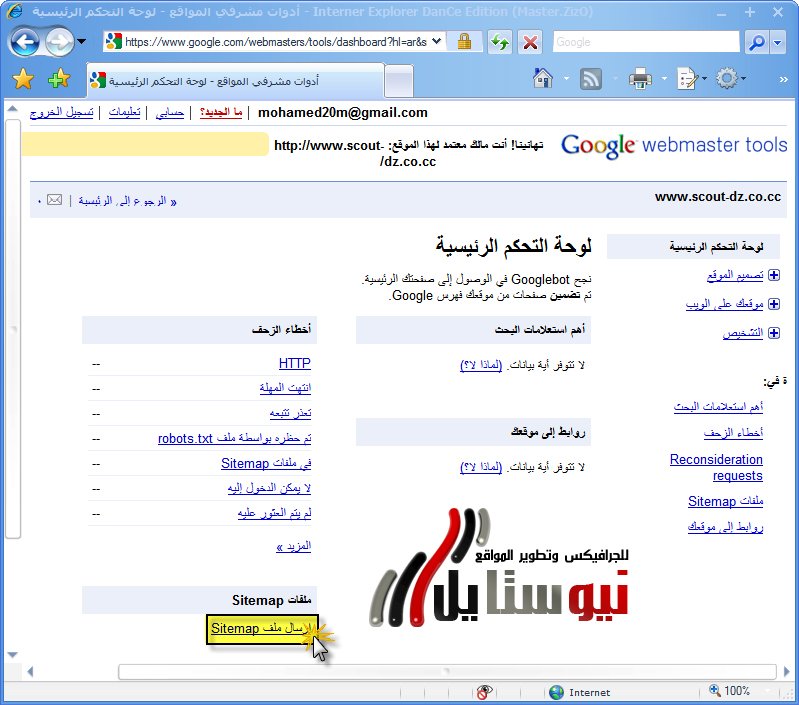Open the تصميم الموقع sidebar link
The width and height of the screenshot is (799, 705).
click(x=735, y=276)
